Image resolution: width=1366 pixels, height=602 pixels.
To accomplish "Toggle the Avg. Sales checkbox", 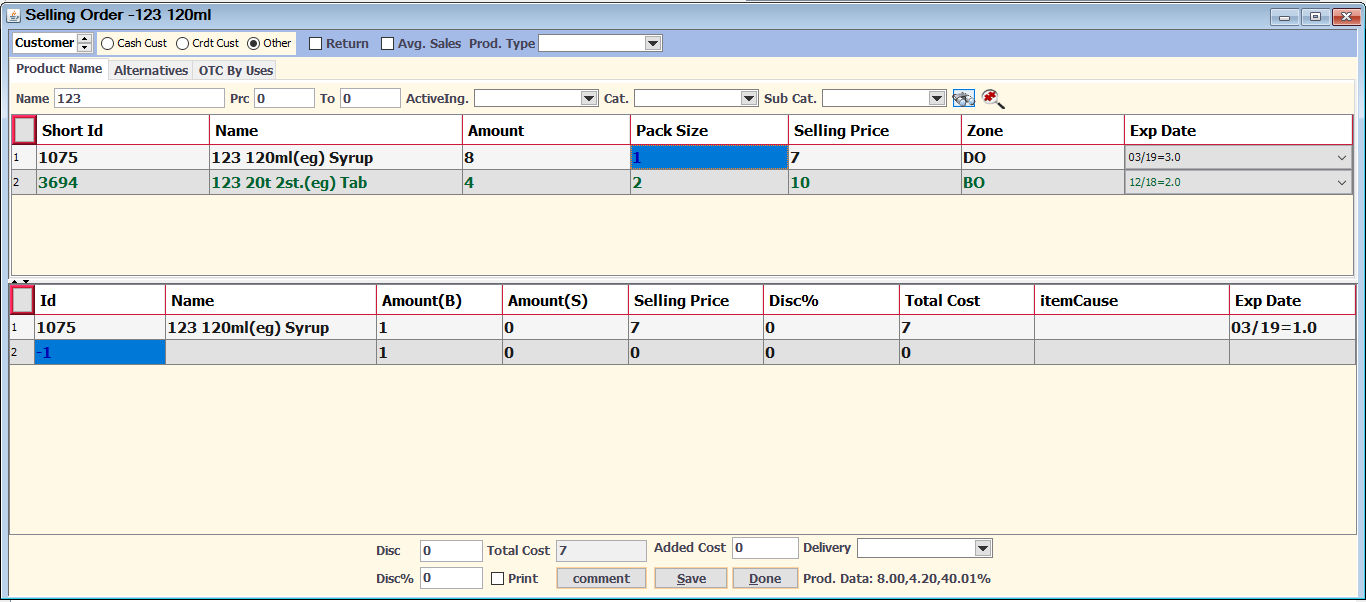I will pos(388,43).
